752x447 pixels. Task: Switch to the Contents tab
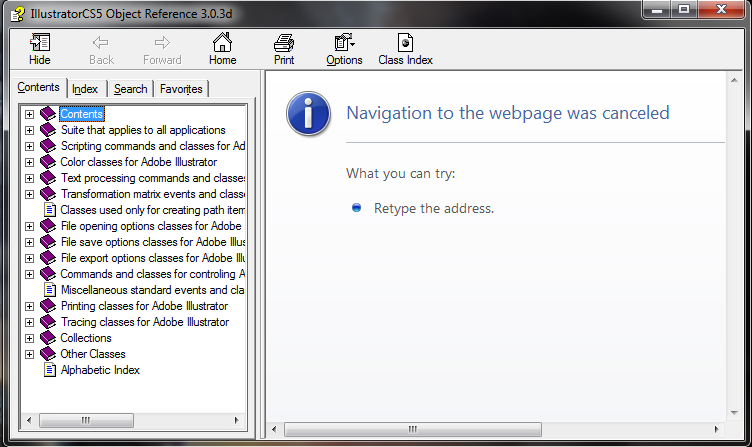(x=38, y=87)
